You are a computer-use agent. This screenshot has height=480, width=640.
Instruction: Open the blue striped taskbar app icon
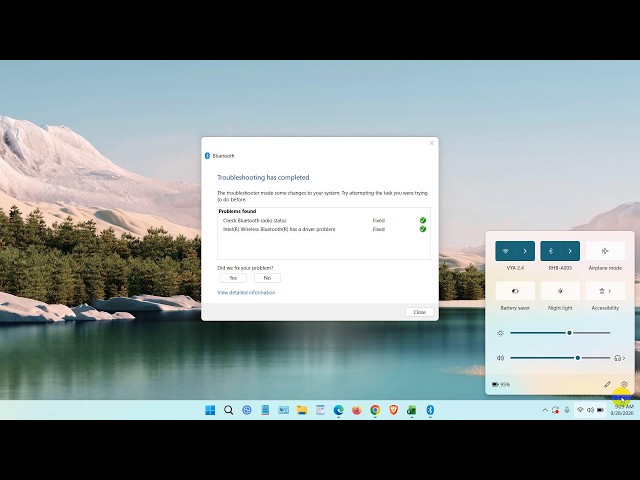tap(265, 410)
